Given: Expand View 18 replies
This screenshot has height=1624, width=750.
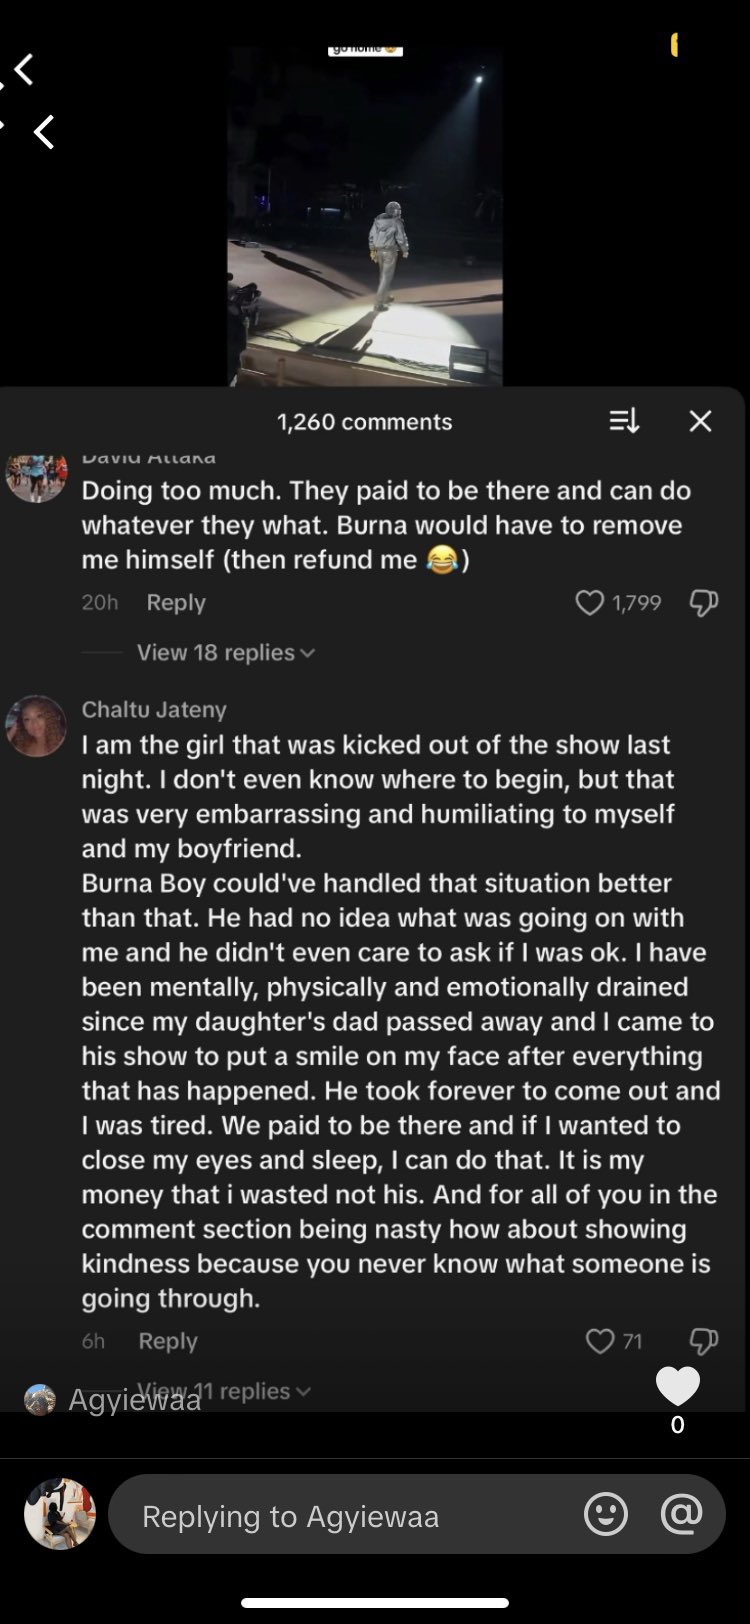Looking at the screenshot, I should [x=225, y=652].
